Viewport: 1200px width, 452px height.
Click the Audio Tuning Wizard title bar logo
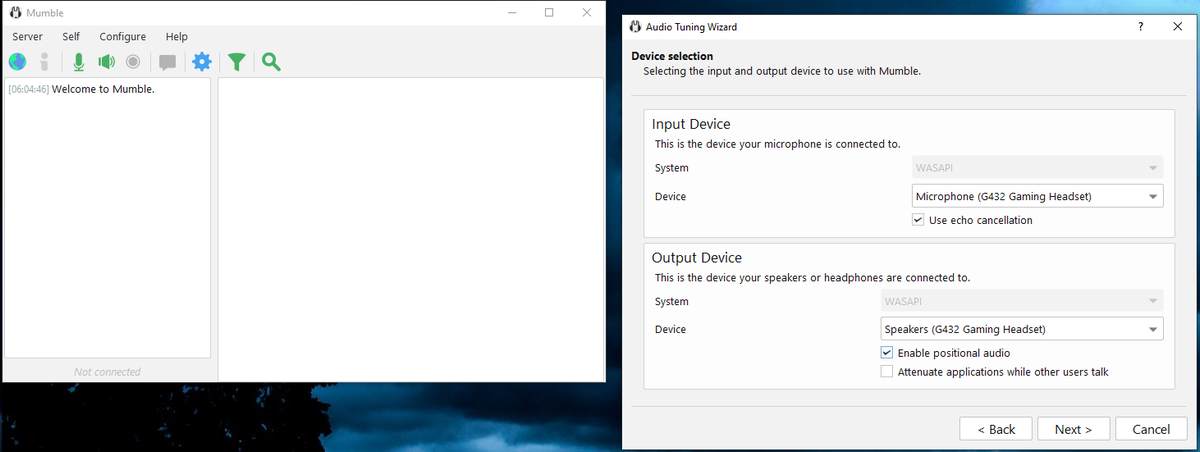point(636,27)
